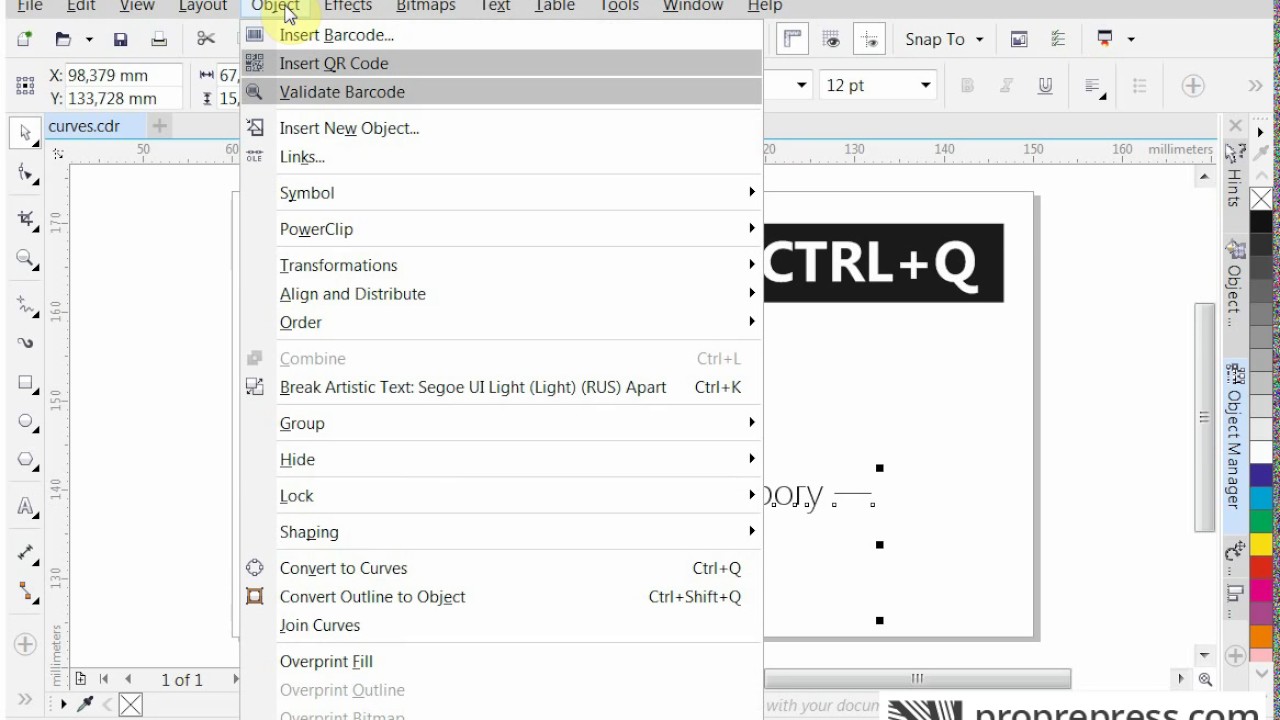Click the application launcher icon
The height and width of the screenshot is (720, 1280).
[1105, 39]
